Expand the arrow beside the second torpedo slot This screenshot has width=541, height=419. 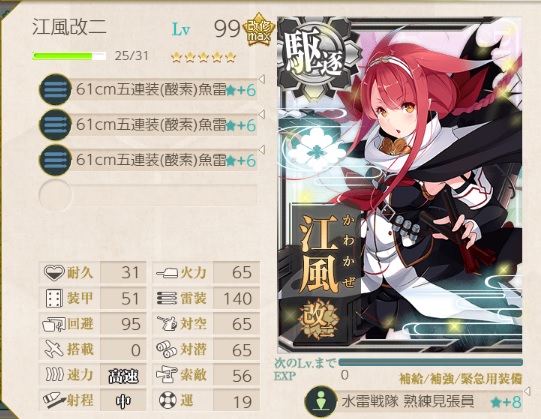click(262, 114)
